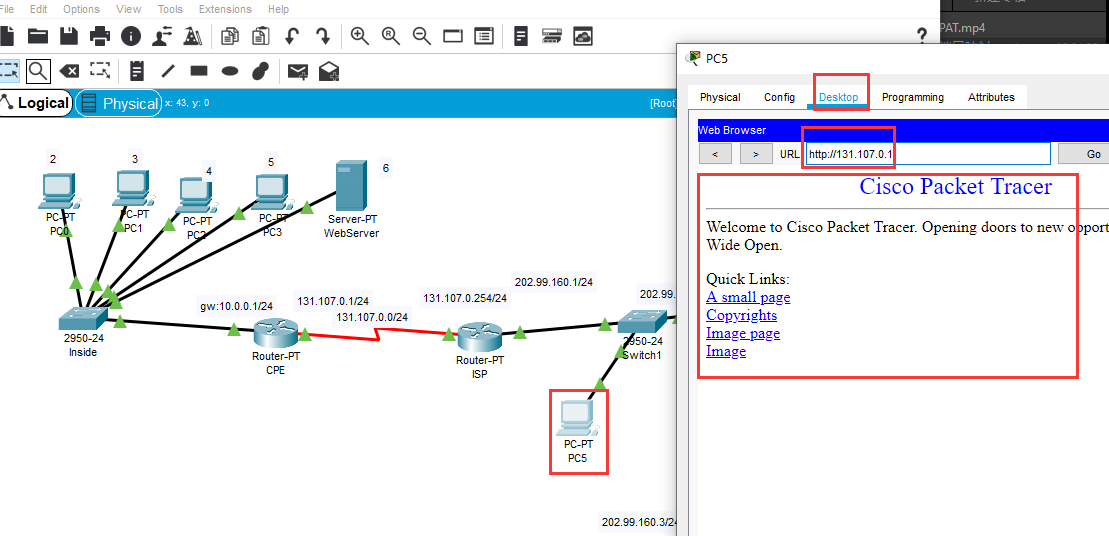Focus the URL input field

928,153
